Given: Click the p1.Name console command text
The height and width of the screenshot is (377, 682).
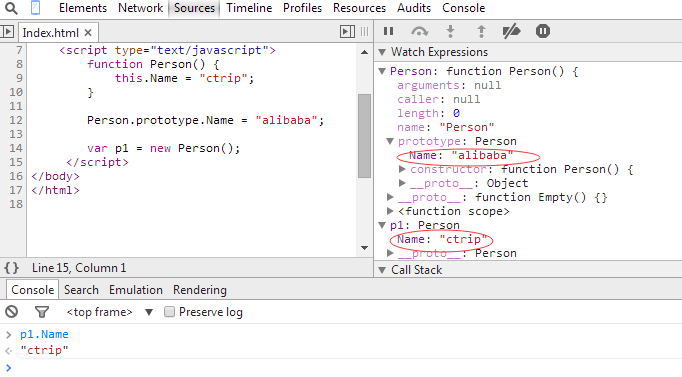Looking at the screenshot, I should 44,334.
